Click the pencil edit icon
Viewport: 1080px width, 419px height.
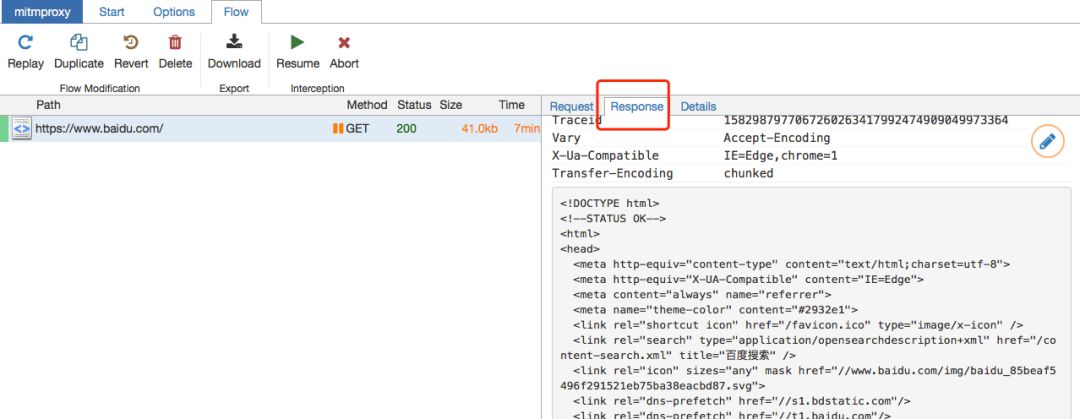pyautogui.click(x=1047, y=142)
